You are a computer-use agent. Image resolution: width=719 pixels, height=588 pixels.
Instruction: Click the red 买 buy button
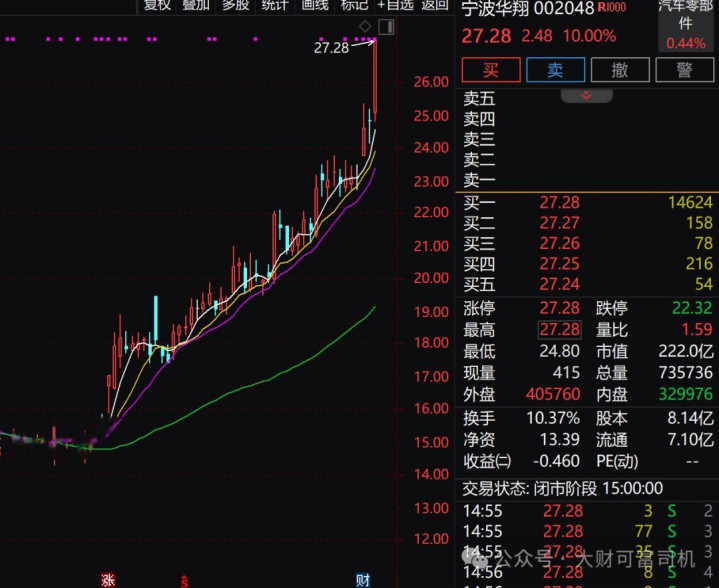[491, 70]
